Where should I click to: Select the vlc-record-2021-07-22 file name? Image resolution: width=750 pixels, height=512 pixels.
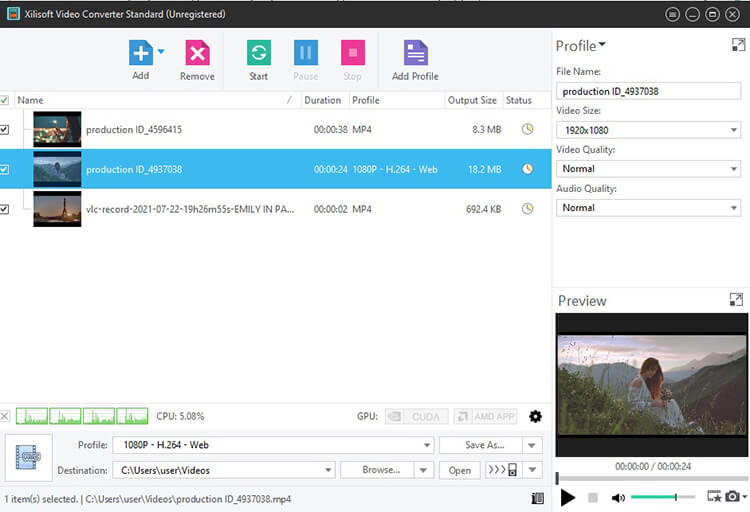coord(190,209)
